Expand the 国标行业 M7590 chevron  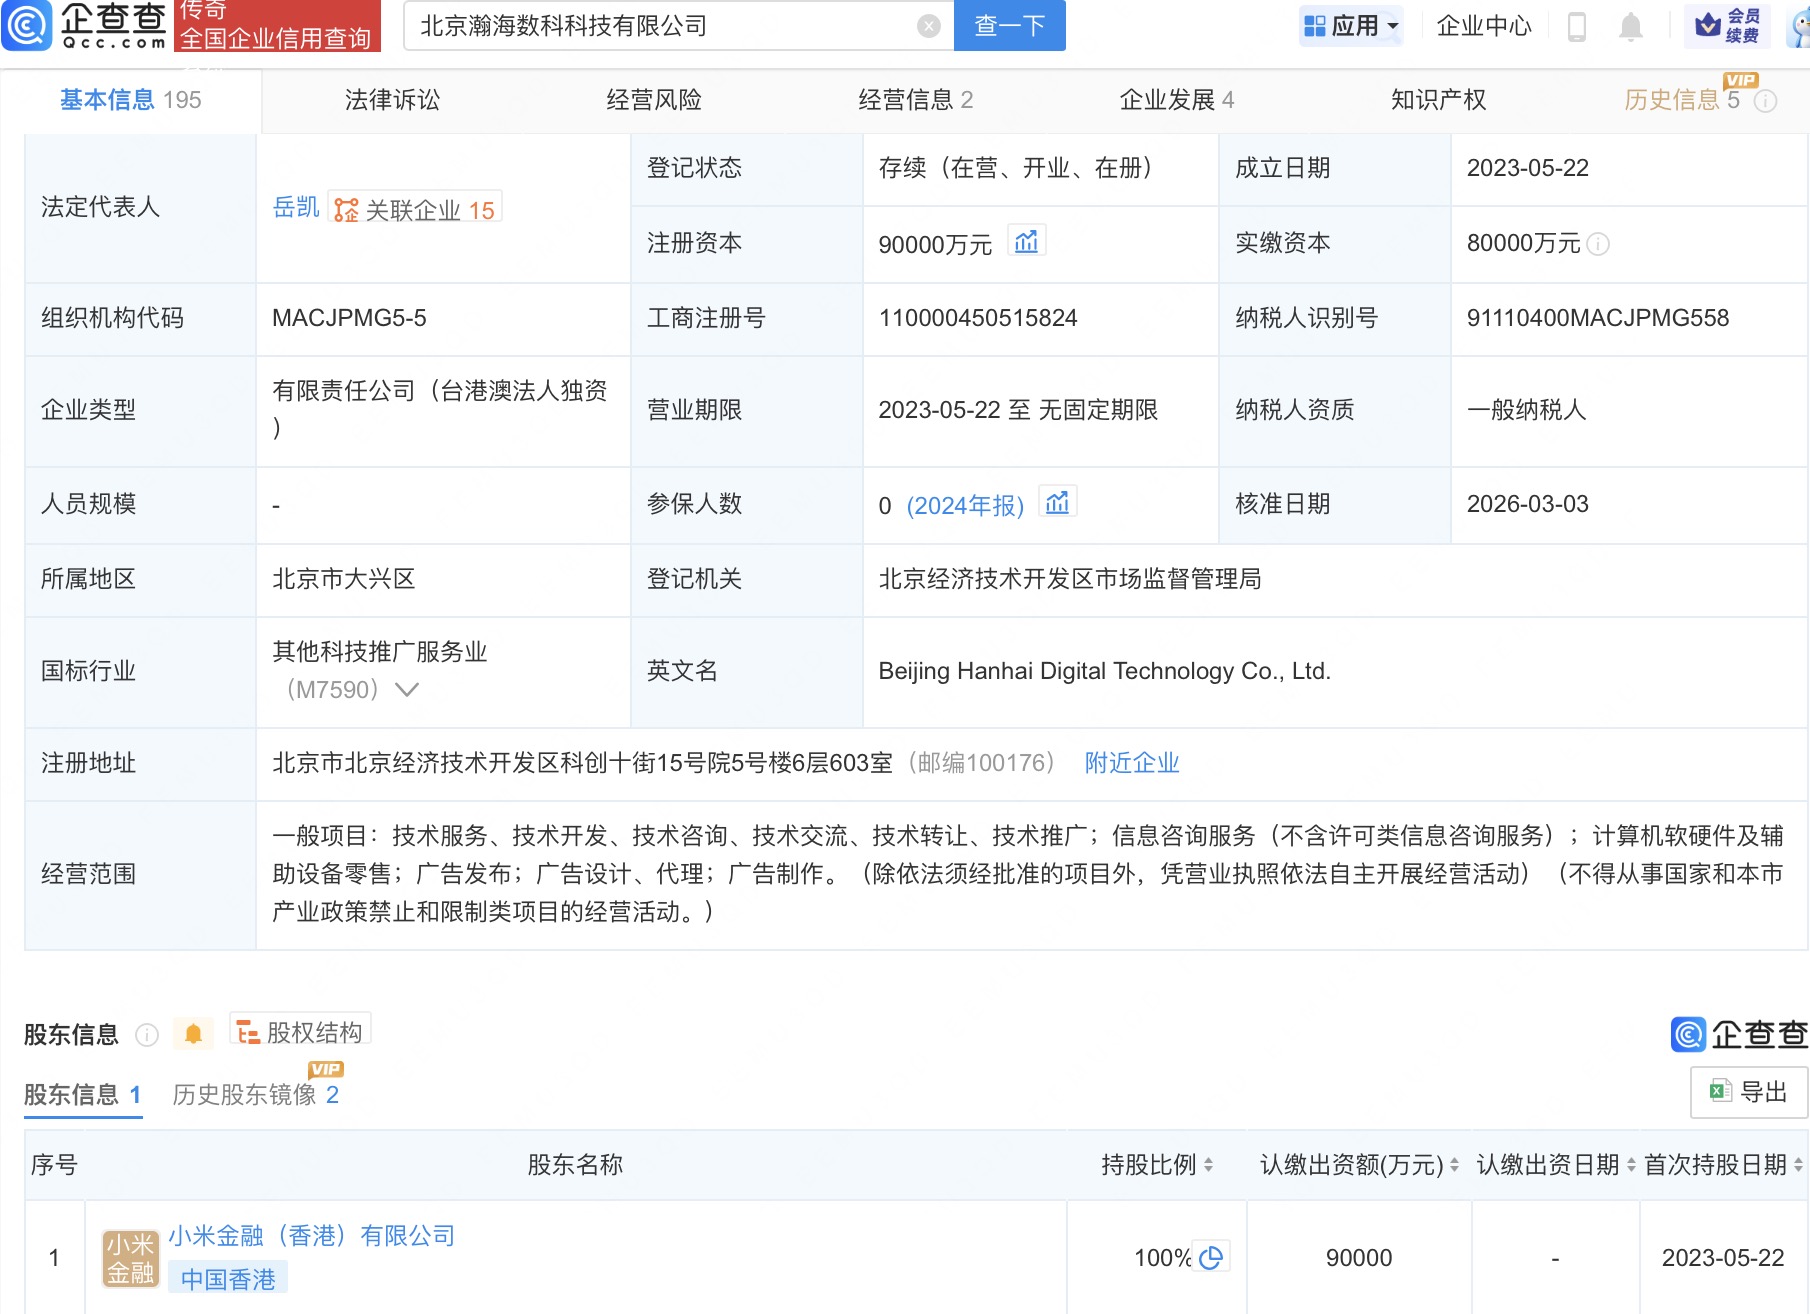(x=407, y=690)
